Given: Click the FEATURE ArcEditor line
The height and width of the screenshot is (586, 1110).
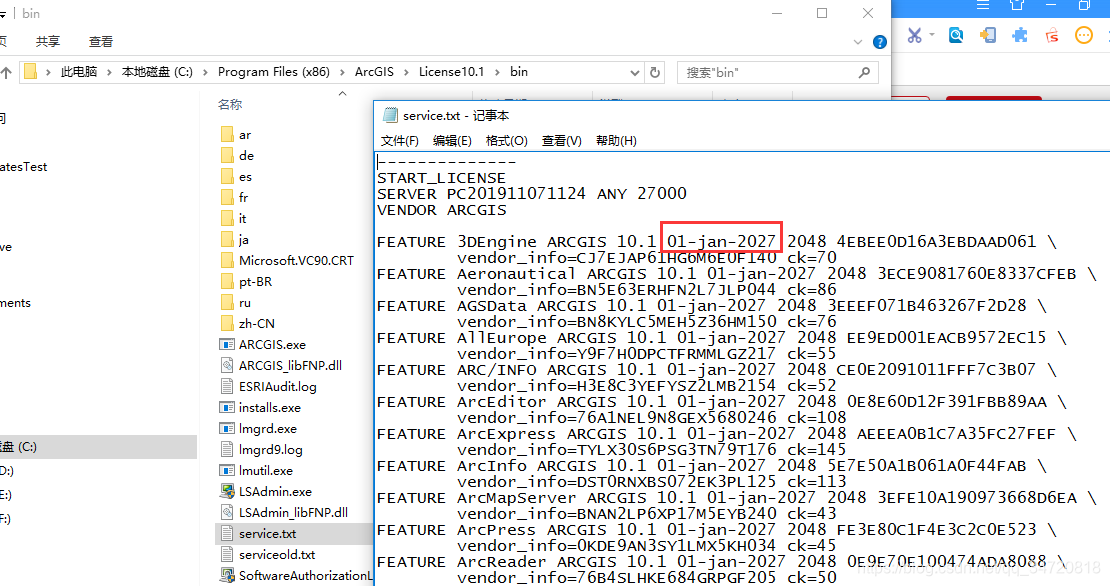Looking at the screenshot, I should point(721,402).
